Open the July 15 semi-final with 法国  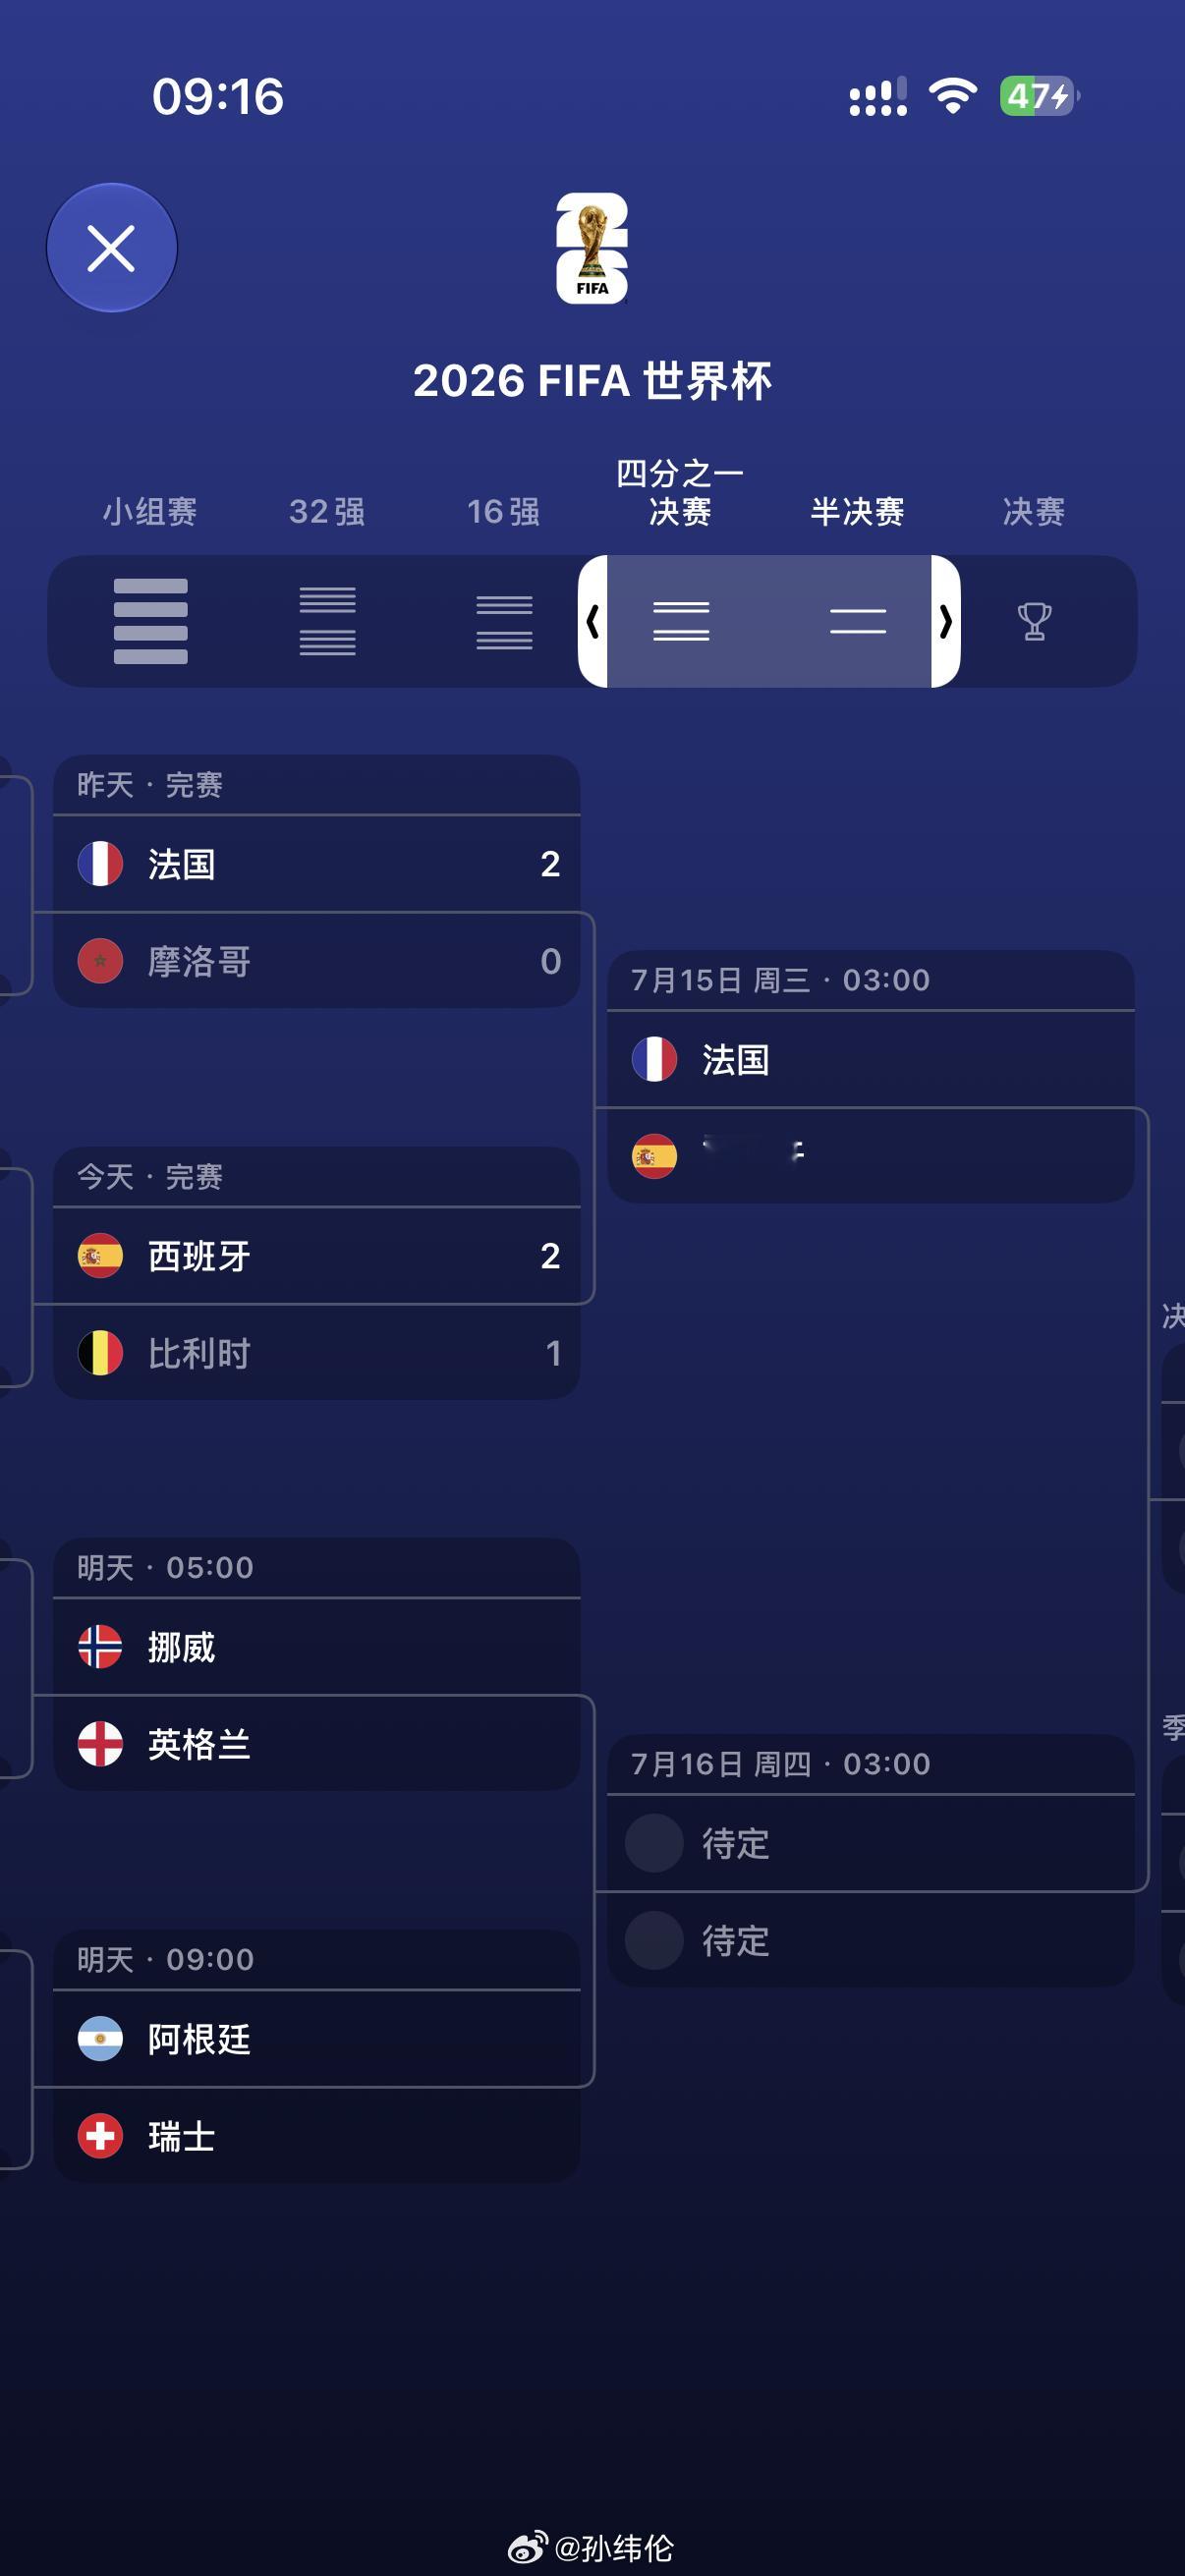point(871,1077)
